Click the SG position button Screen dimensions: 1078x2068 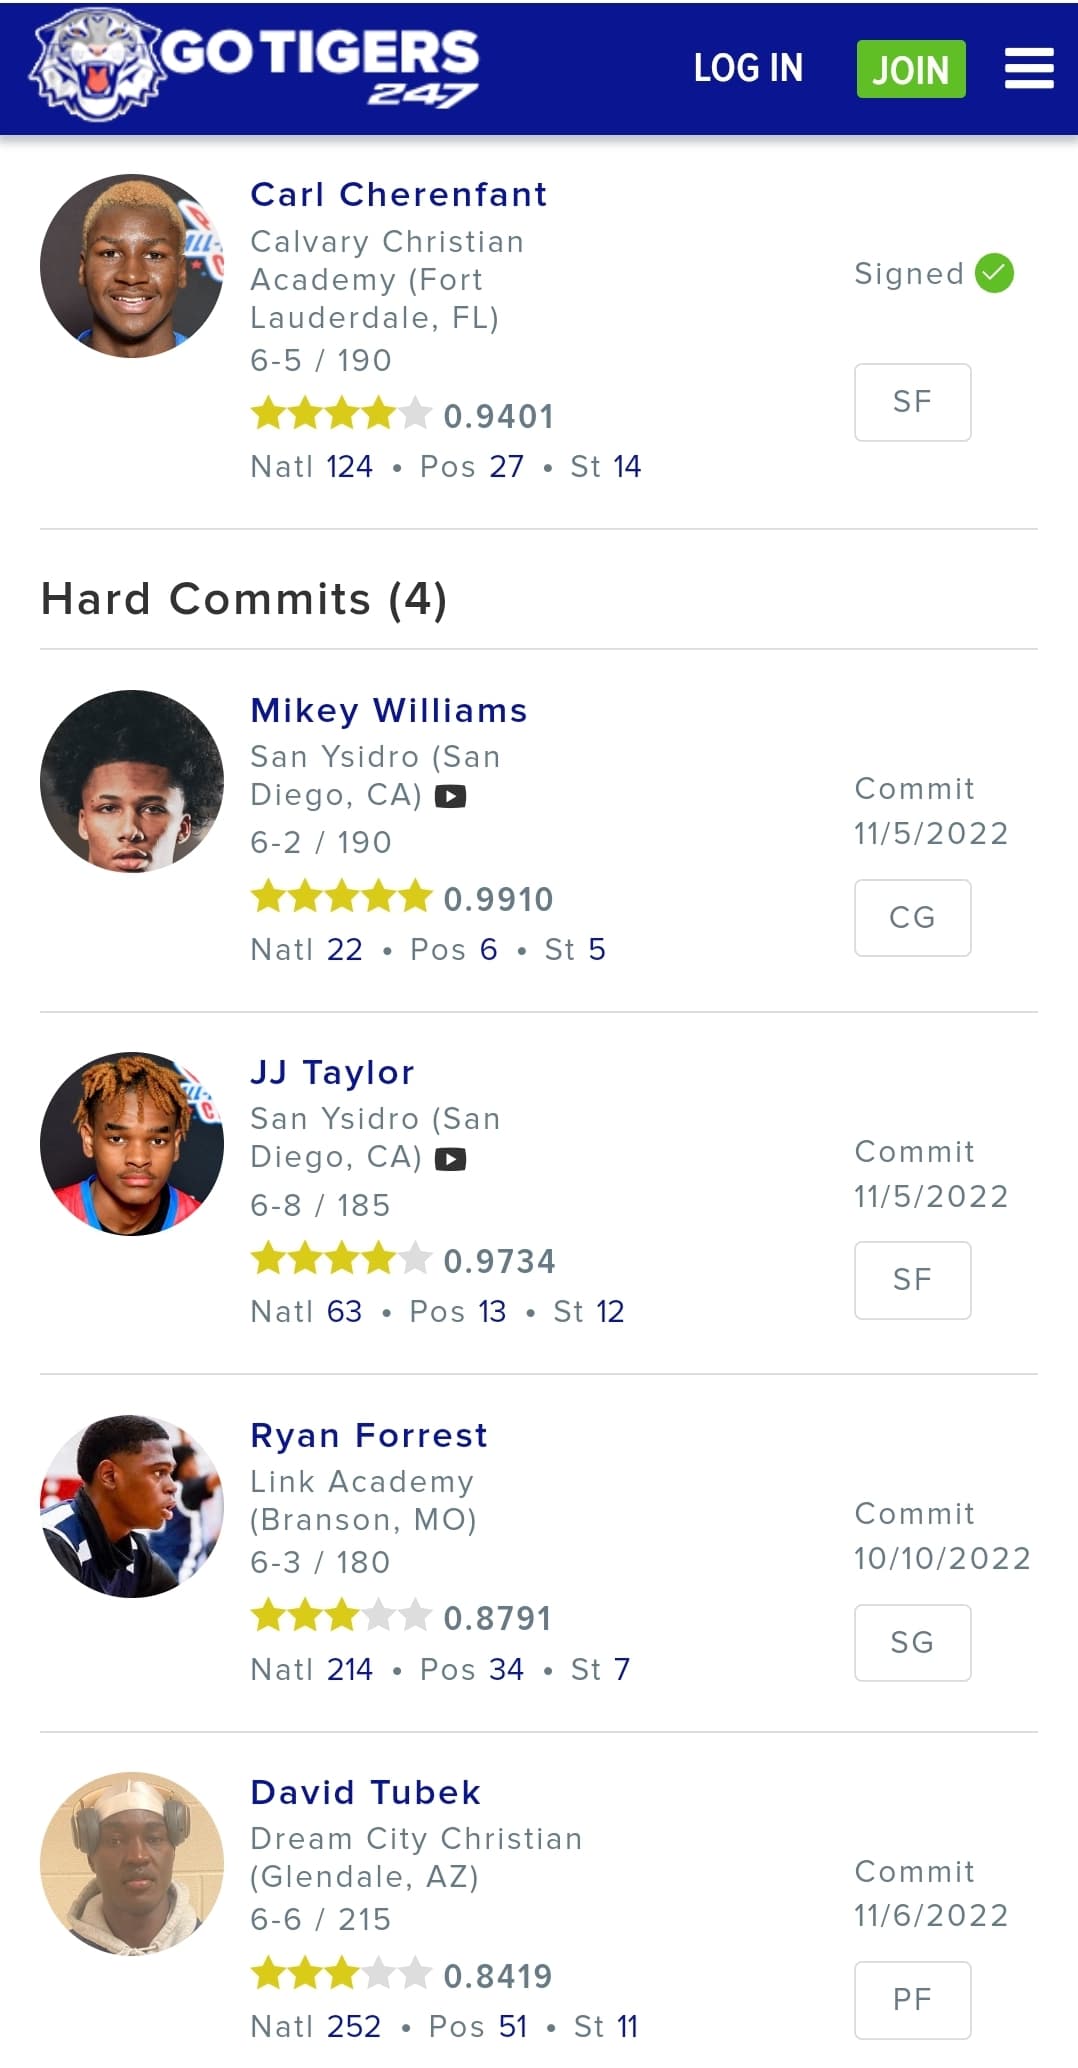(x=912, y=1642)
